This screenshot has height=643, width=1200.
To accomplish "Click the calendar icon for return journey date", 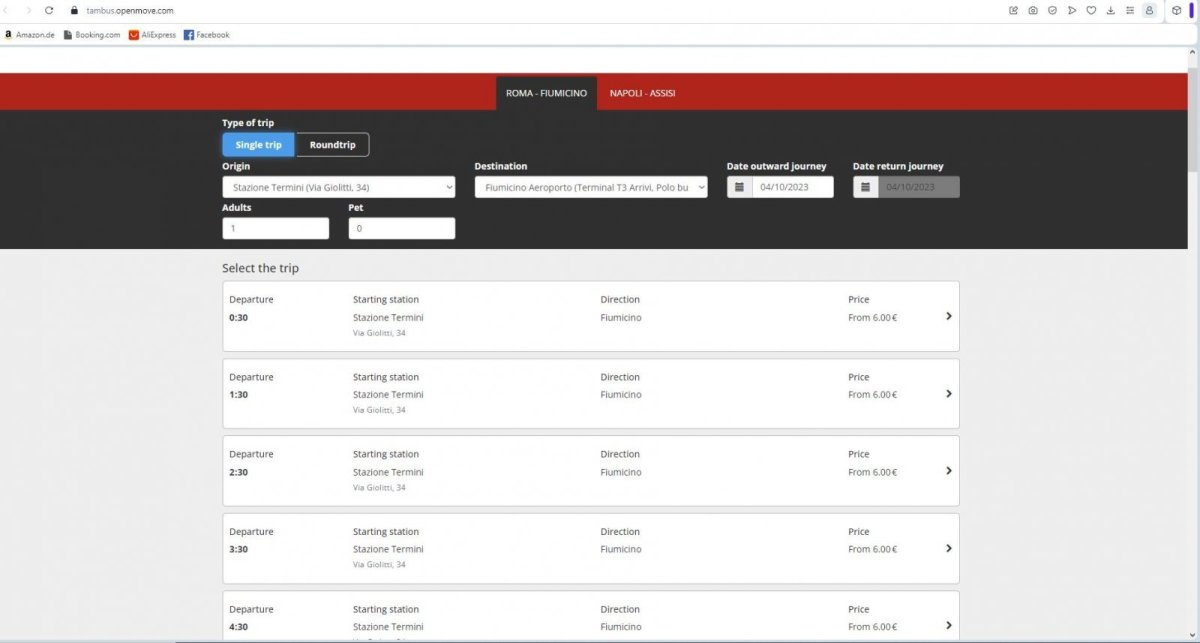I will (x=866, y=187).
